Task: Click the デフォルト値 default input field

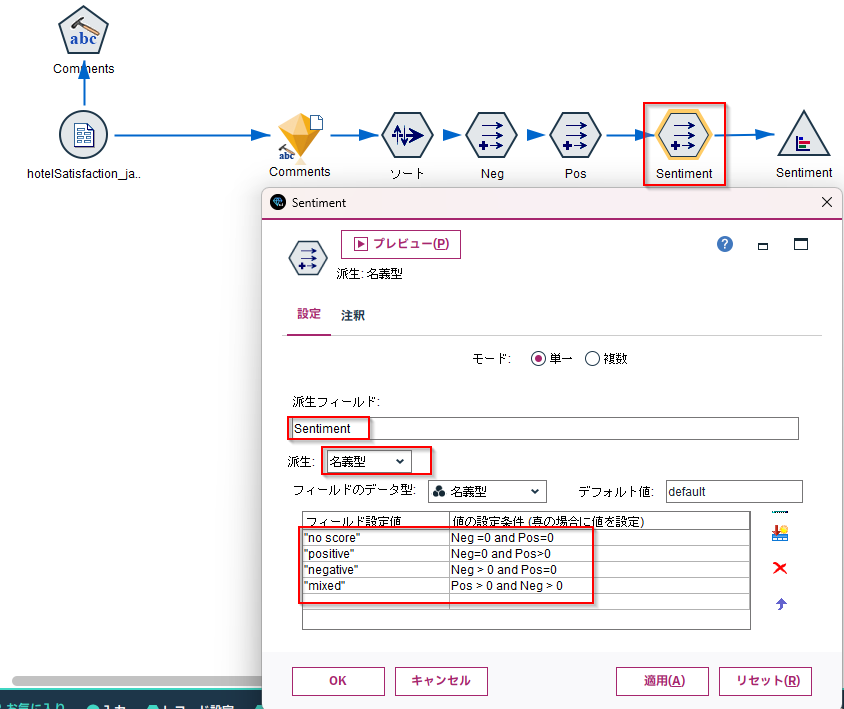Action: pos(734,492)
